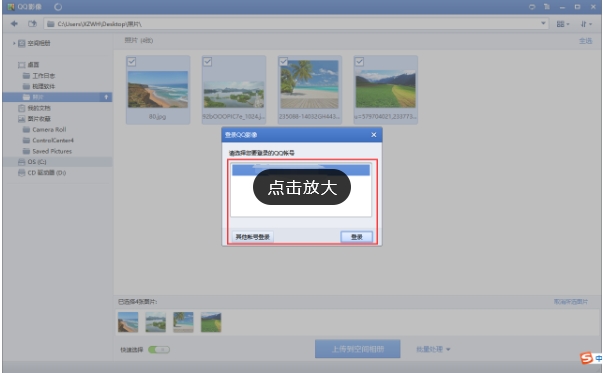Click the lake thumbnail in the selected tray
Viewport: 603px width, 373px height.
tap(155, 322)
